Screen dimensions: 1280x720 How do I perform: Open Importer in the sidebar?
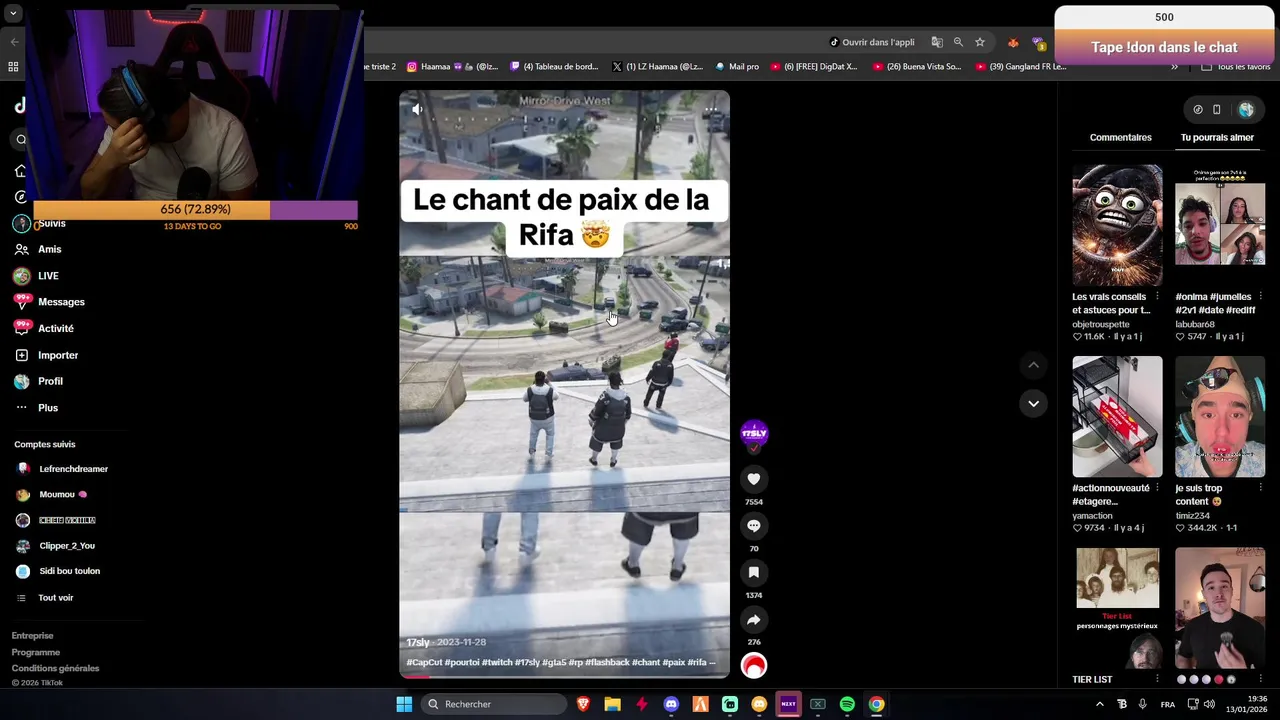point(58,355)
